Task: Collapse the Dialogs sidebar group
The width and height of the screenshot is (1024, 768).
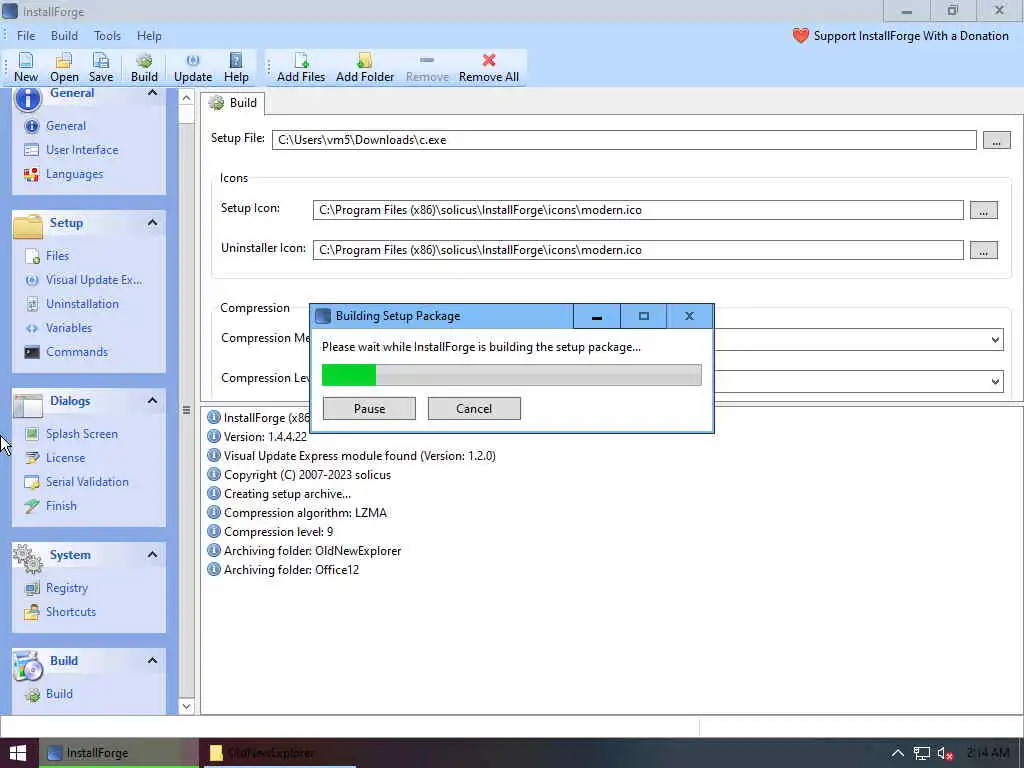Action: point(152,400)
